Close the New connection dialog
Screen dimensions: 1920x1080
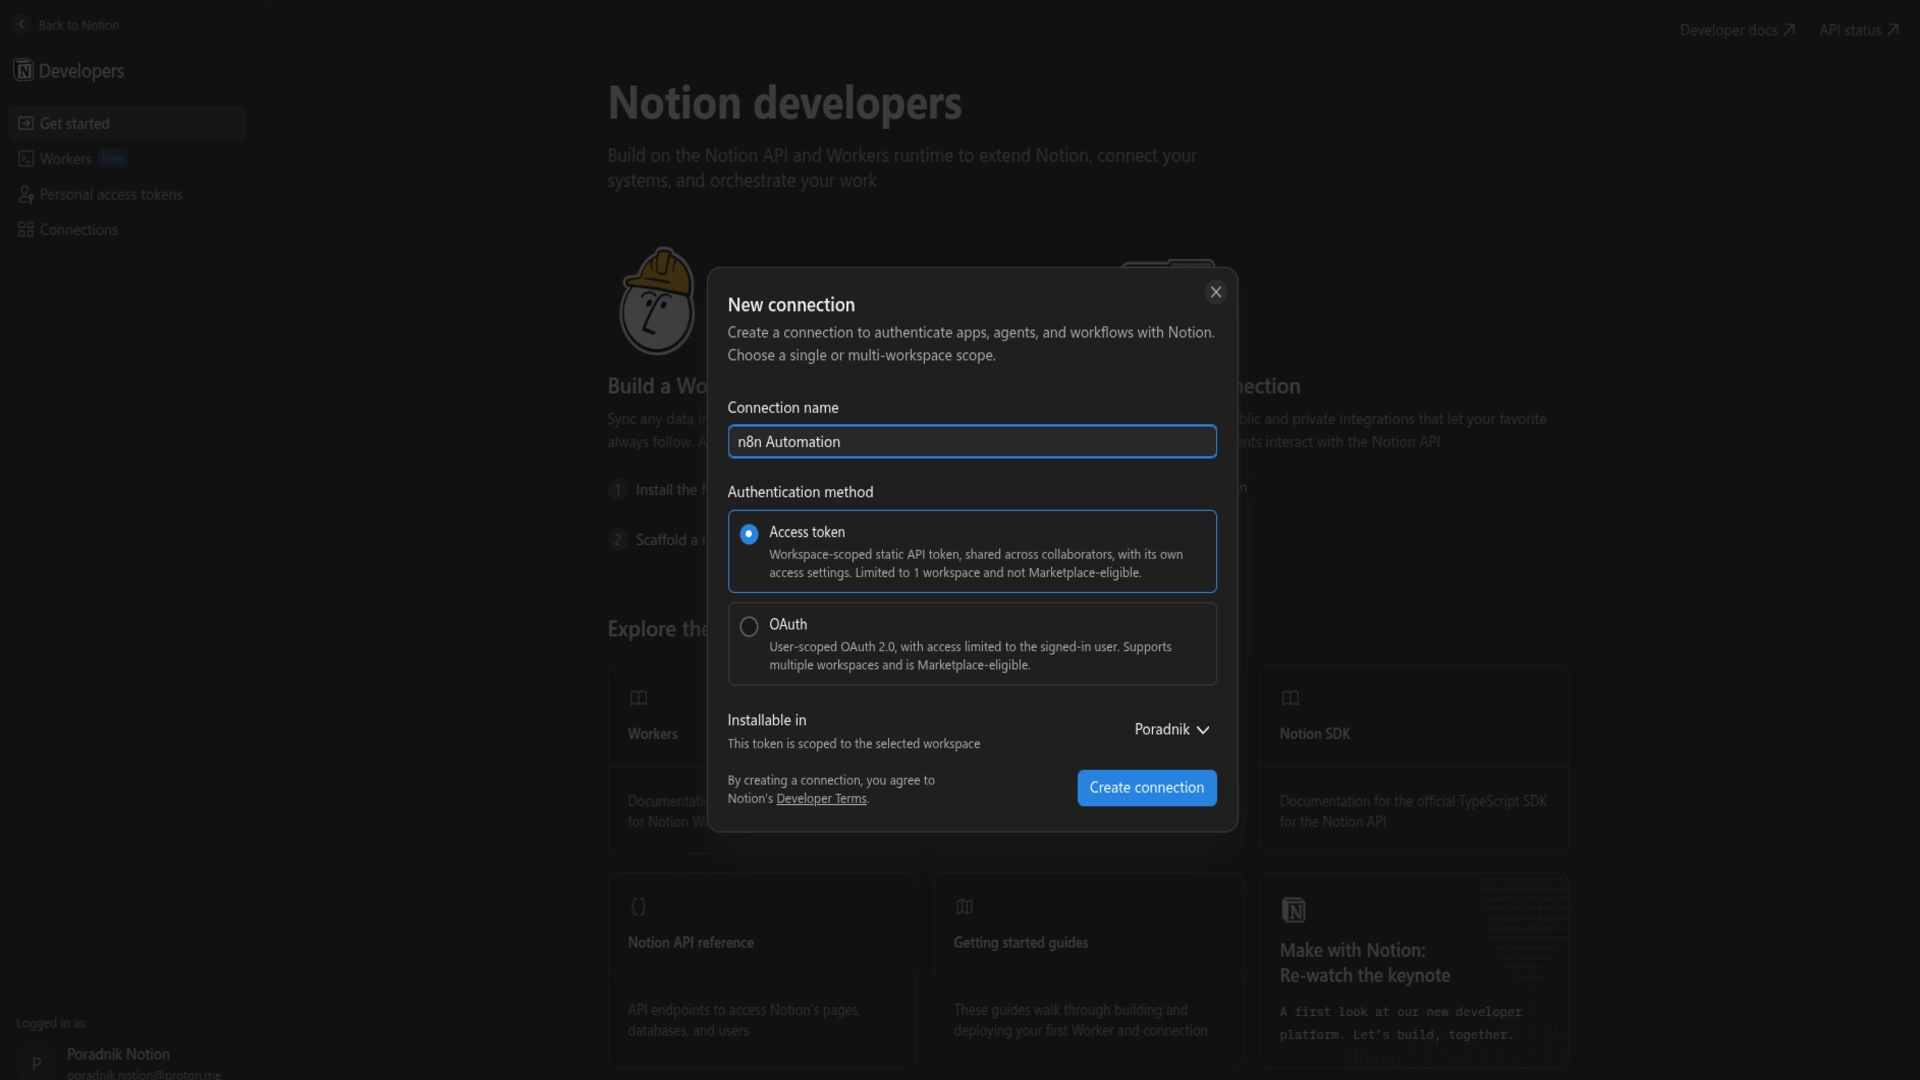pyautogui.click(x=1215, y=292)
